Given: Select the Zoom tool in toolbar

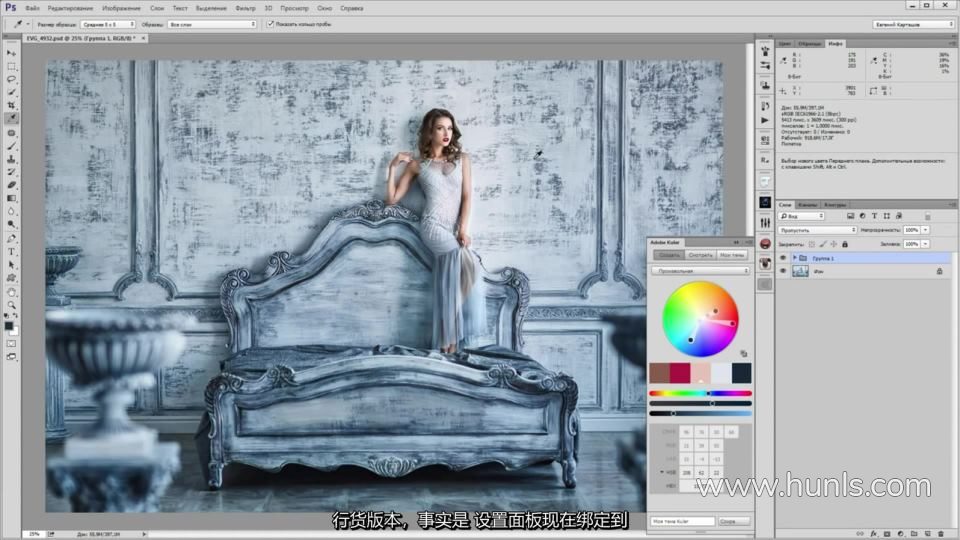Looking at the screenshot, I should (x=12, y=305).
